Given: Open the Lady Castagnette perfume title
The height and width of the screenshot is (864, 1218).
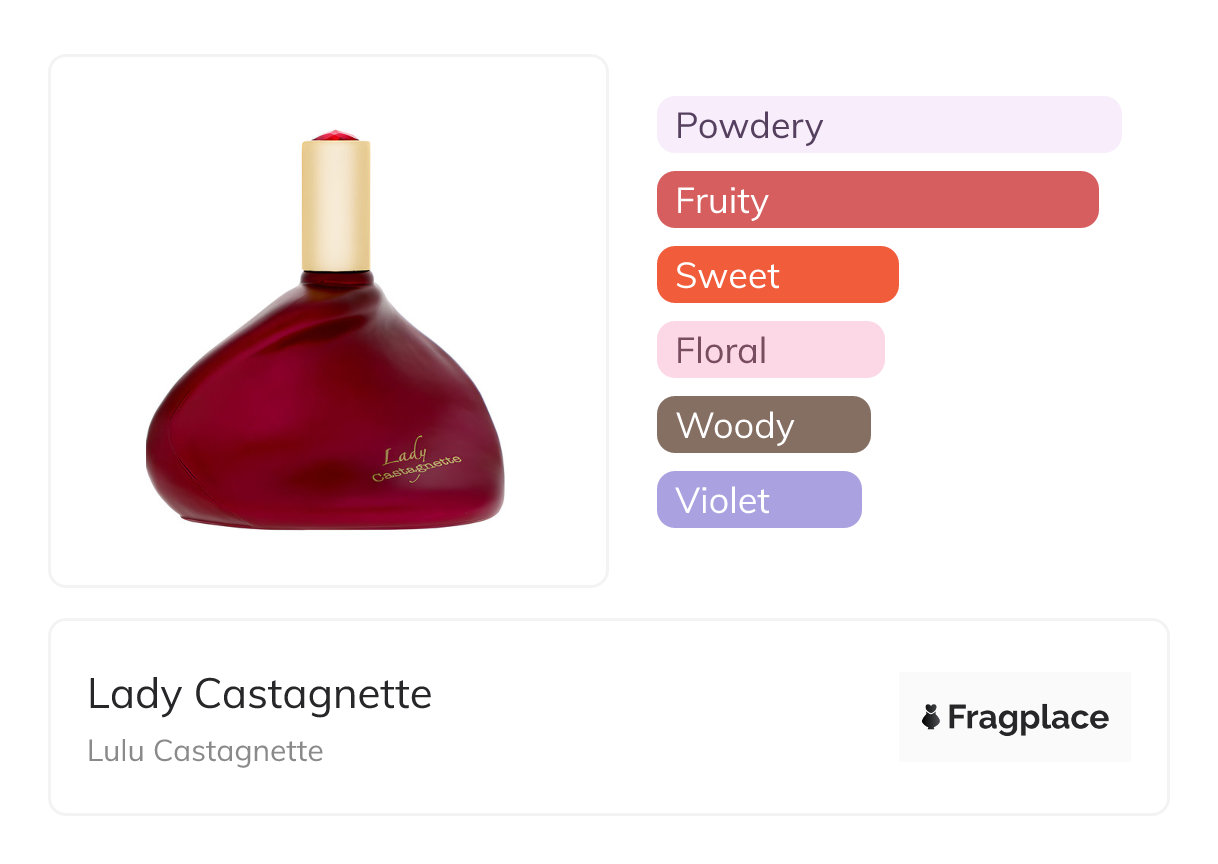Looking at the screenshot, I should pyautogui.click(x=260, y=694).
